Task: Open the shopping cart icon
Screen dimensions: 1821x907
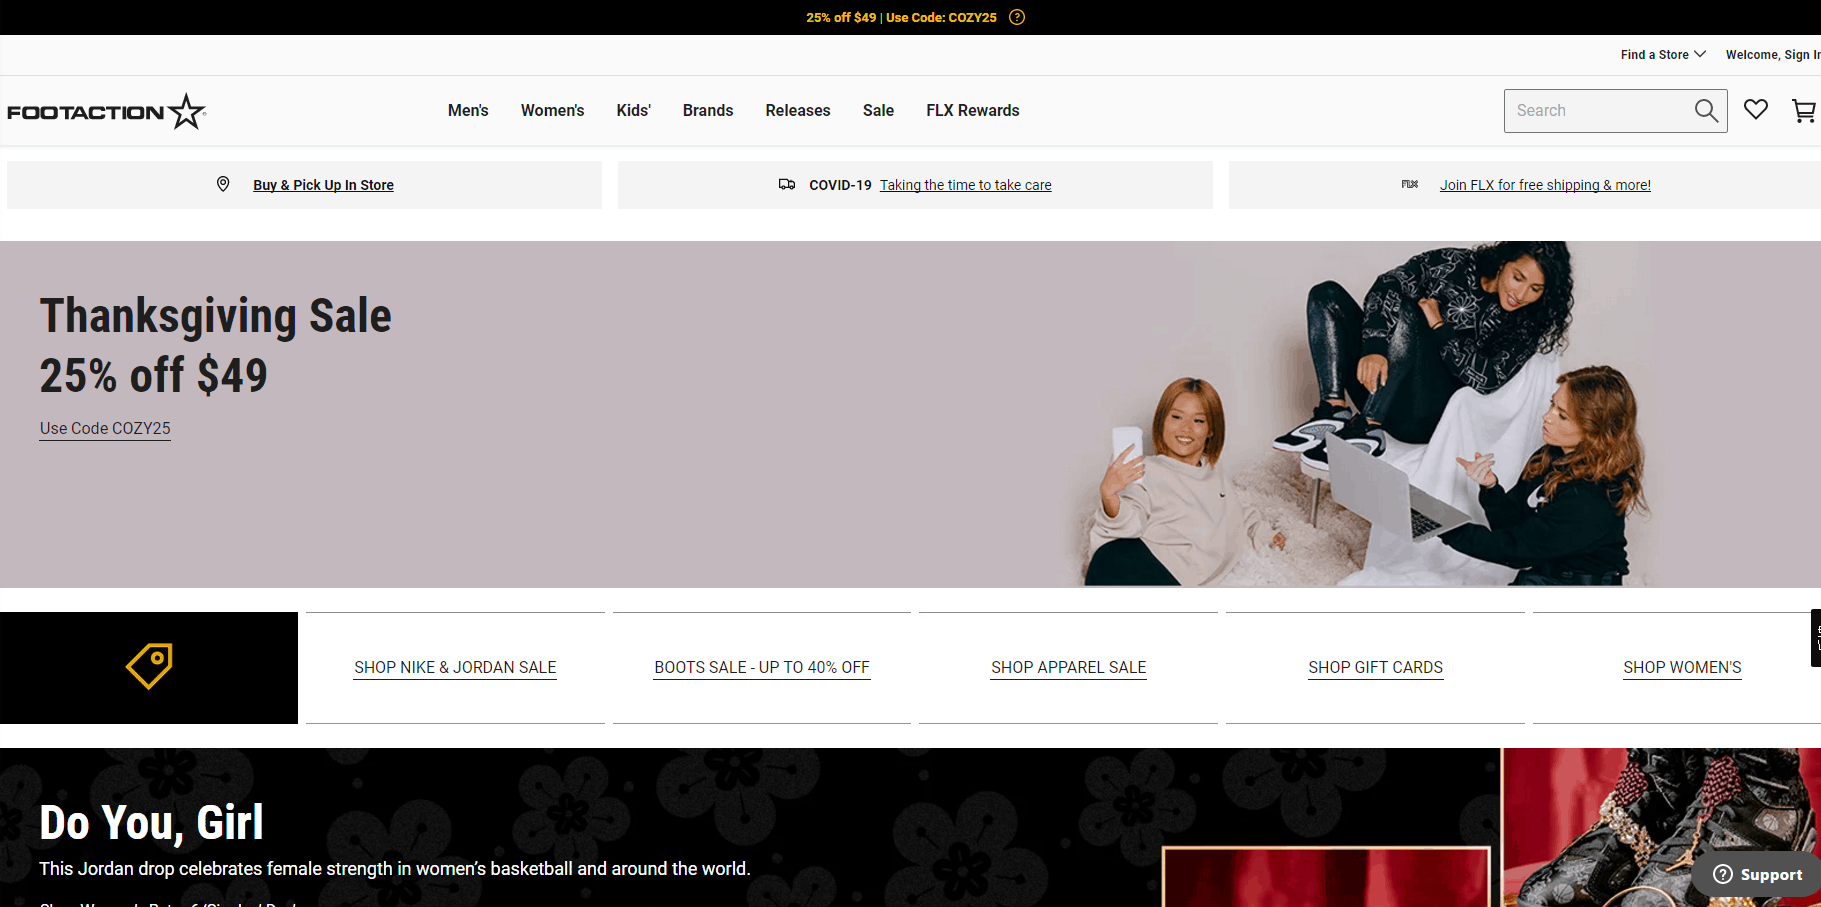Action: click(1804, 111)
